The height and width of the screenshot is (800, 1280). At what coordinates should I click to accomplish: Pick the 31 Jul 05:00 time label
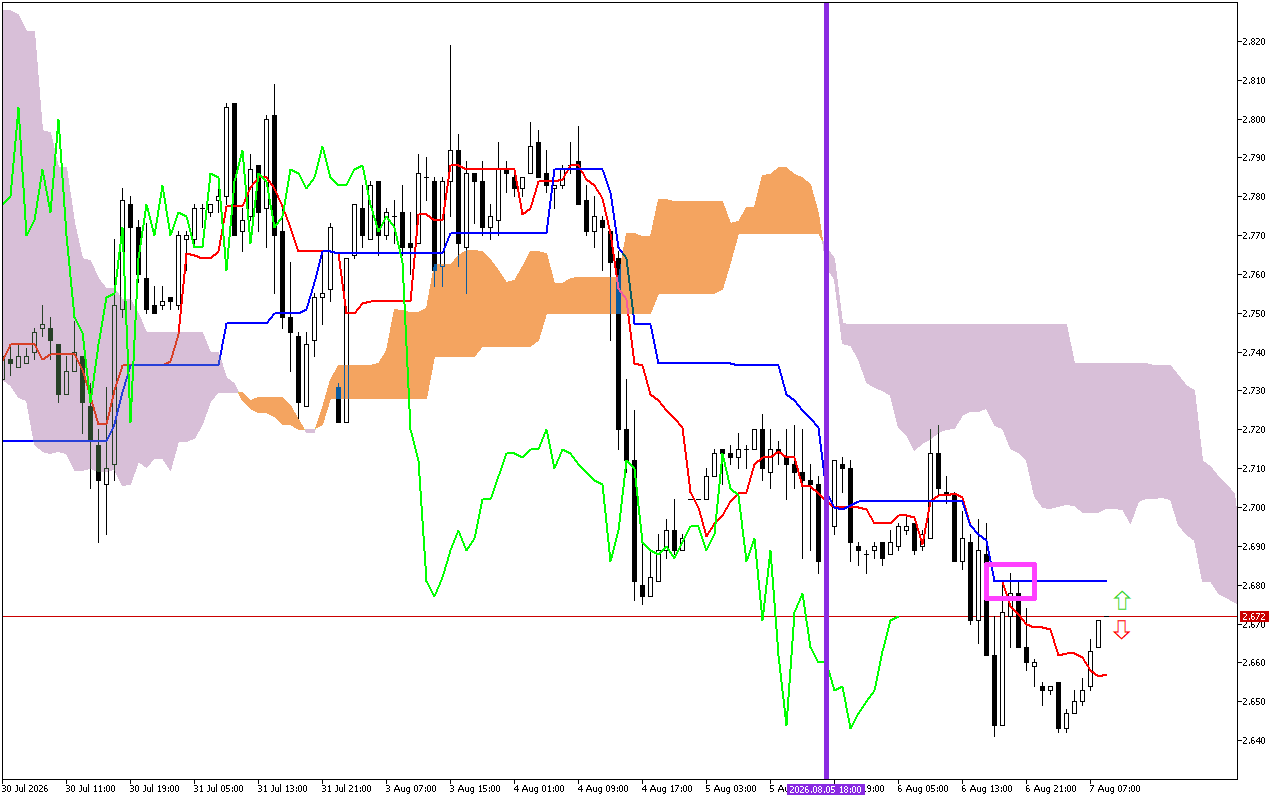click(217, 789)
